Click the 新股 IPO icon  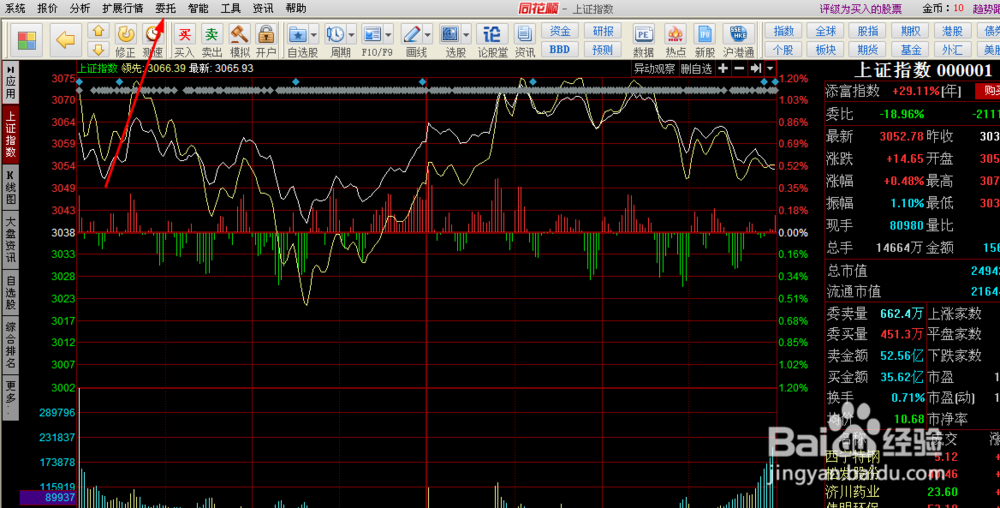click(x=705, y=41)
